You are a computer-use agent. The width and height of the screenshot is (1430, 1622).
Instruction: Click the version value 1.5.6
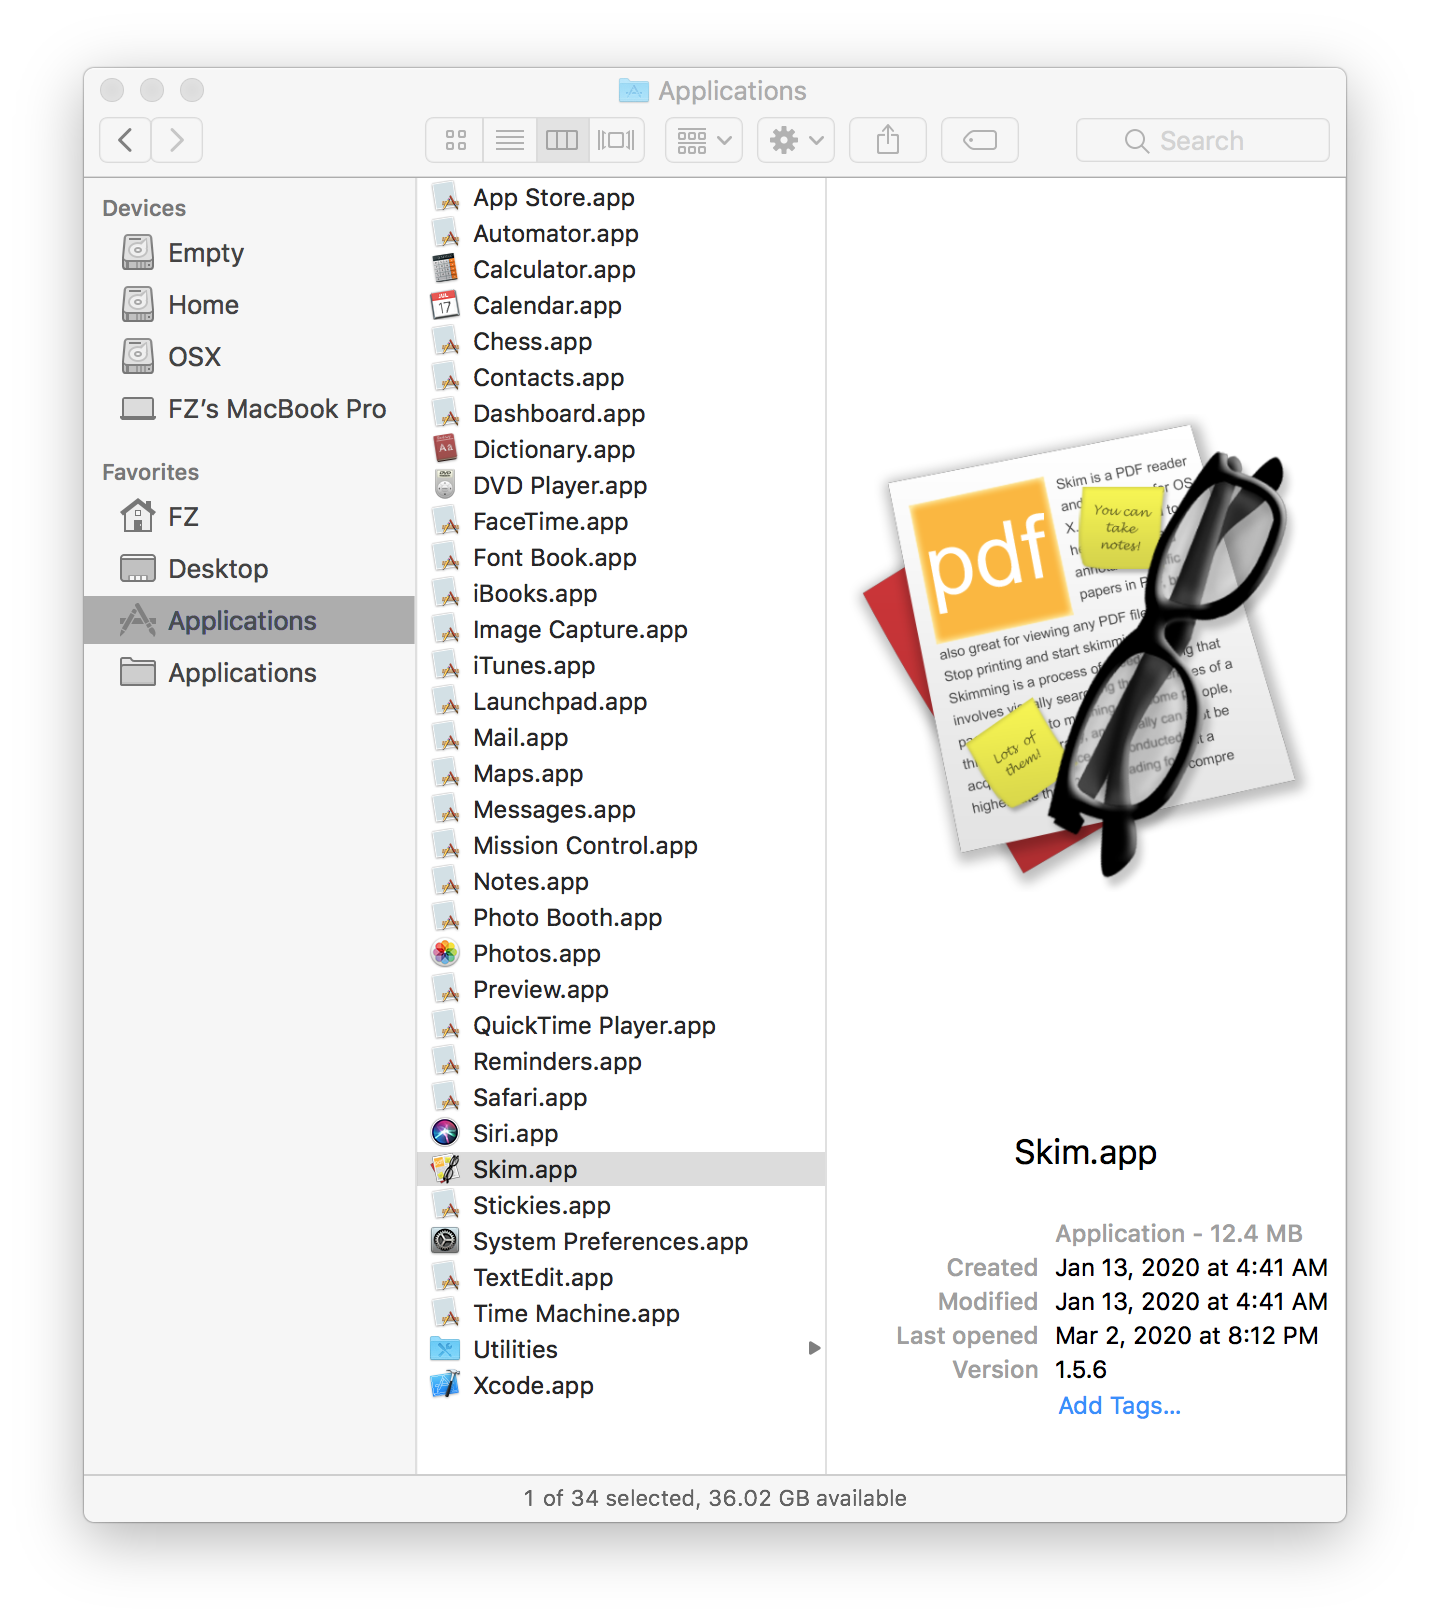[x=1081, y=1369]
